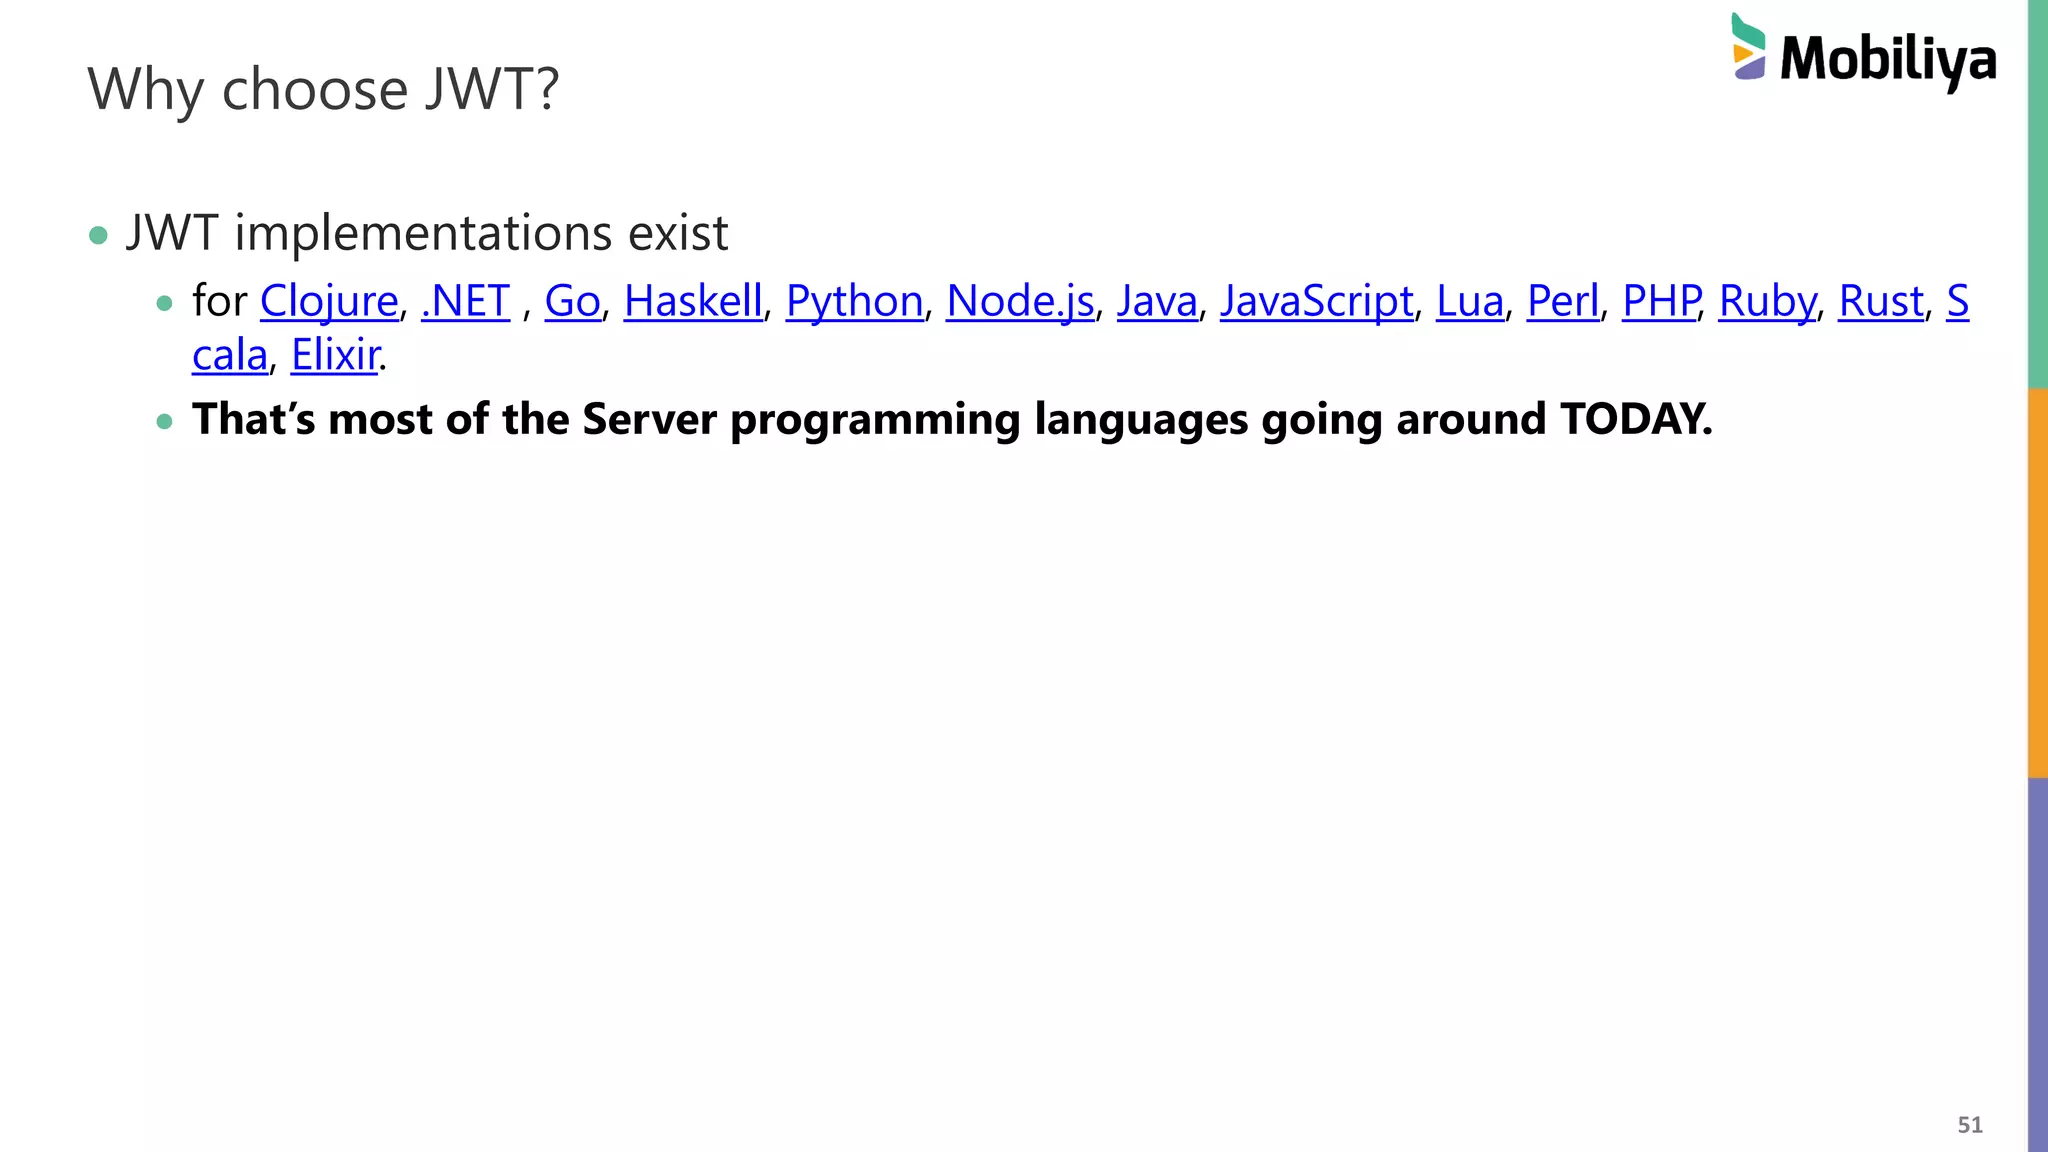Viewport: 2048px width, 1152px height.
Task: Click the slide number 51
Action: click(x=1969, y=1124)
